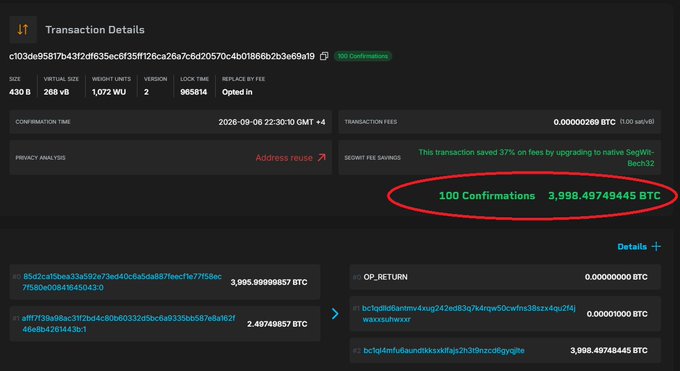
Task: Click the Replace By Fee Opted in value
Action: click(237, 92)
